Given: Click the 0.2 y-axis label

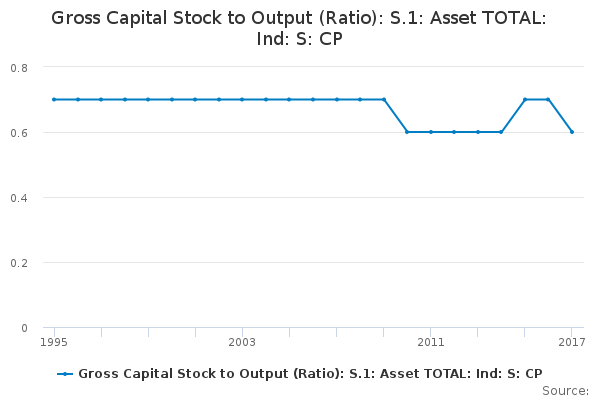Looking at the screenshot, I should [x=19, y=263].
